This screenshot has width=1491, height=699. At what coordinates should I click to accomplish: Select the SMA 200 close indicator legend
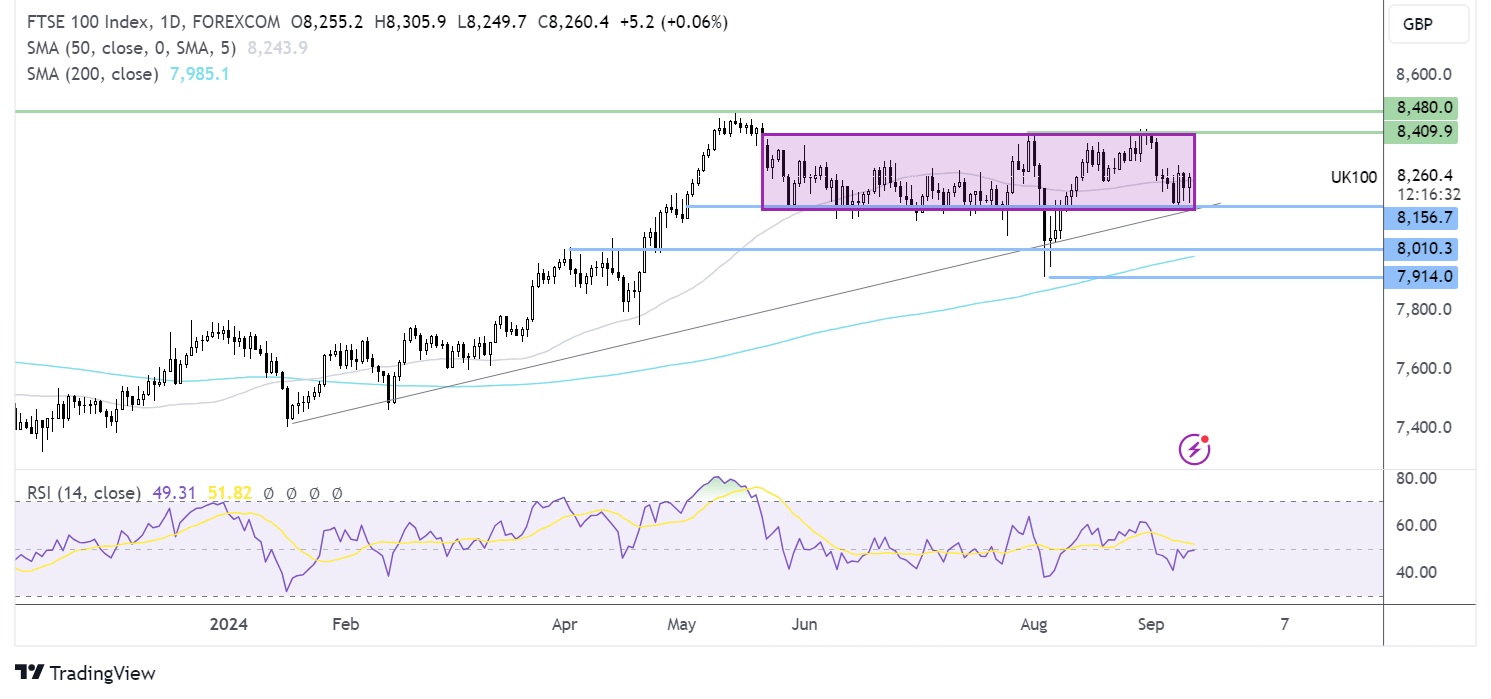[x=87, y=74]
